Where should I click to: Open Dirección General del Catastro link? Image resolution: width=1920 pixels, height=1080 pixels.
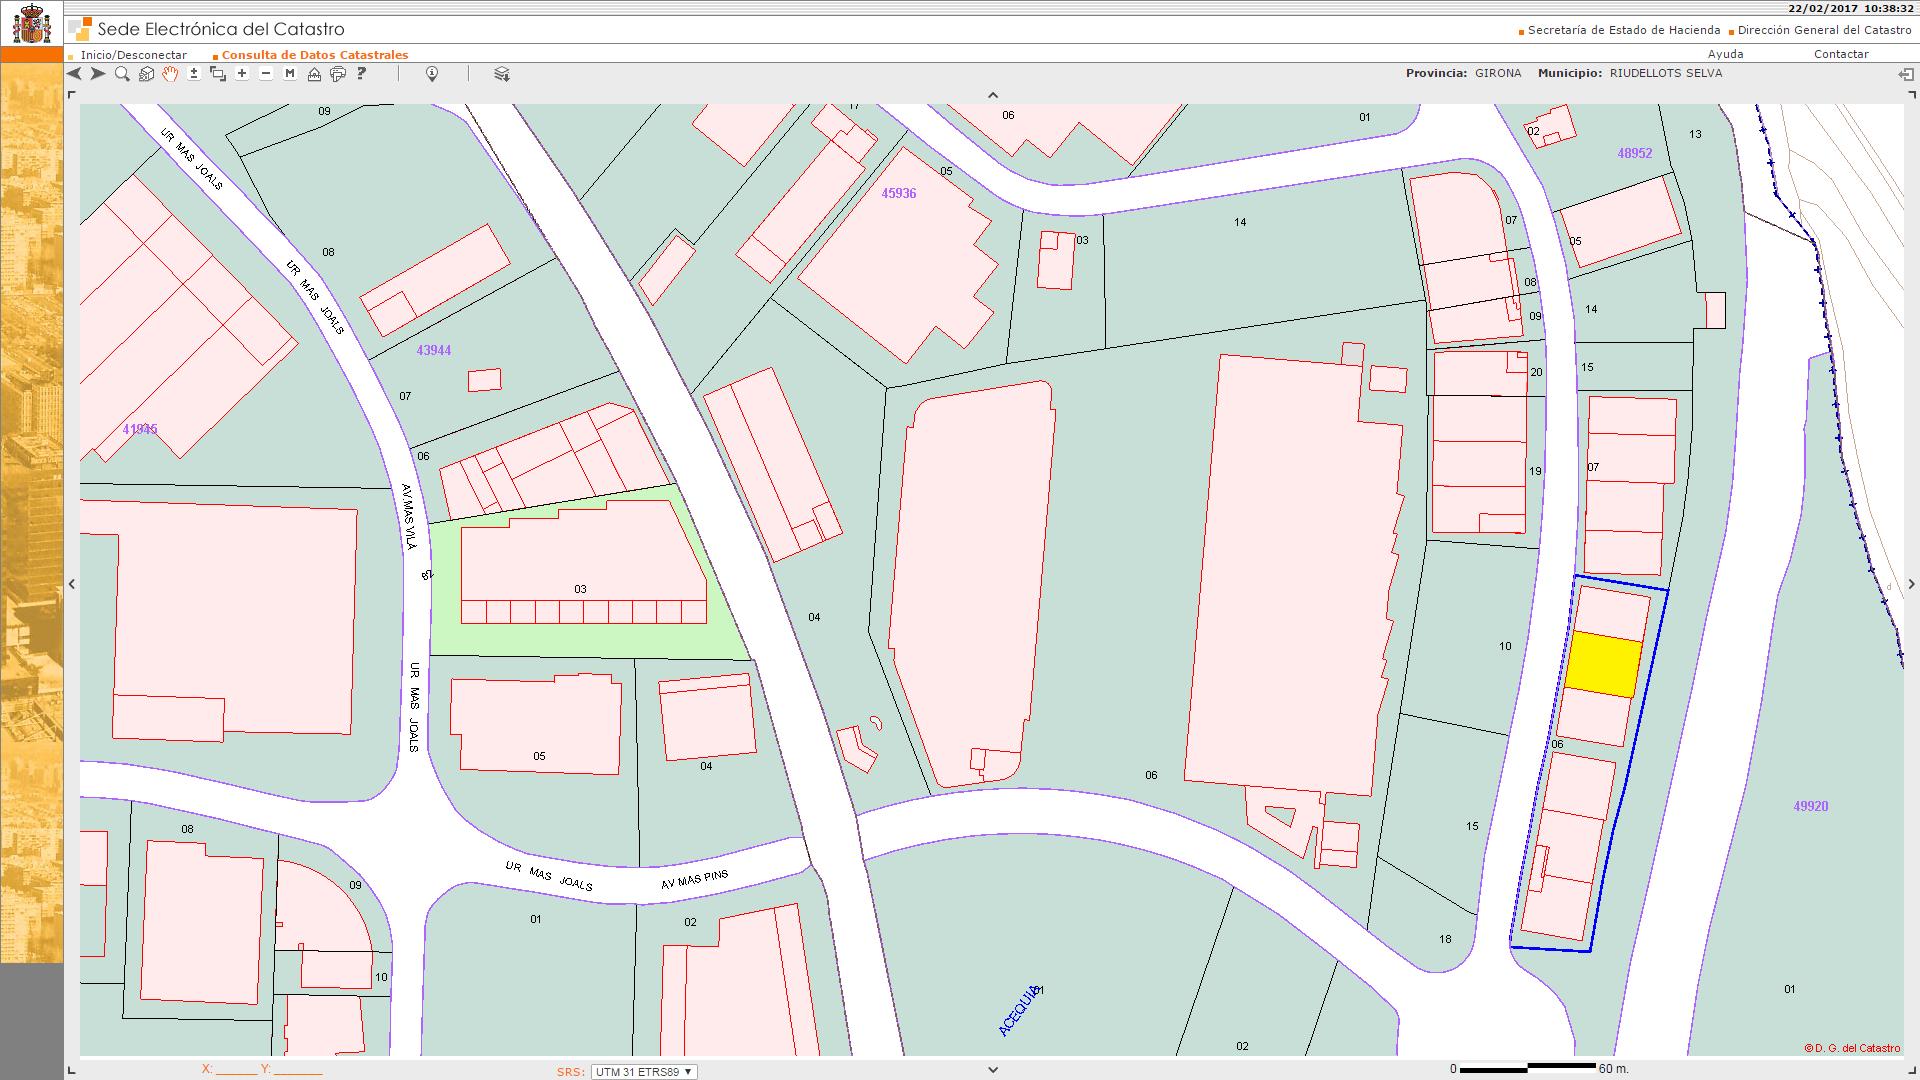(1824, 30)
